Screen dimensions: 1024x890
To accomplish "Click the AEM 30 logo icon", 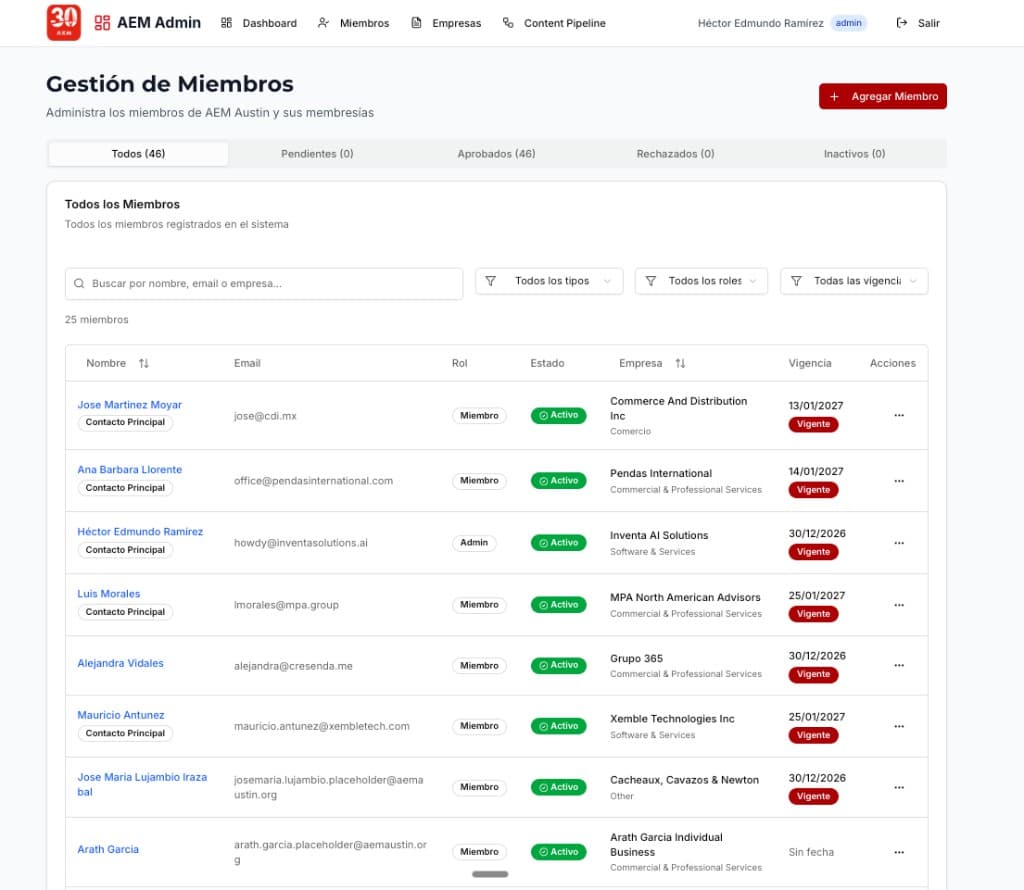I will click(x=64, y=22).
